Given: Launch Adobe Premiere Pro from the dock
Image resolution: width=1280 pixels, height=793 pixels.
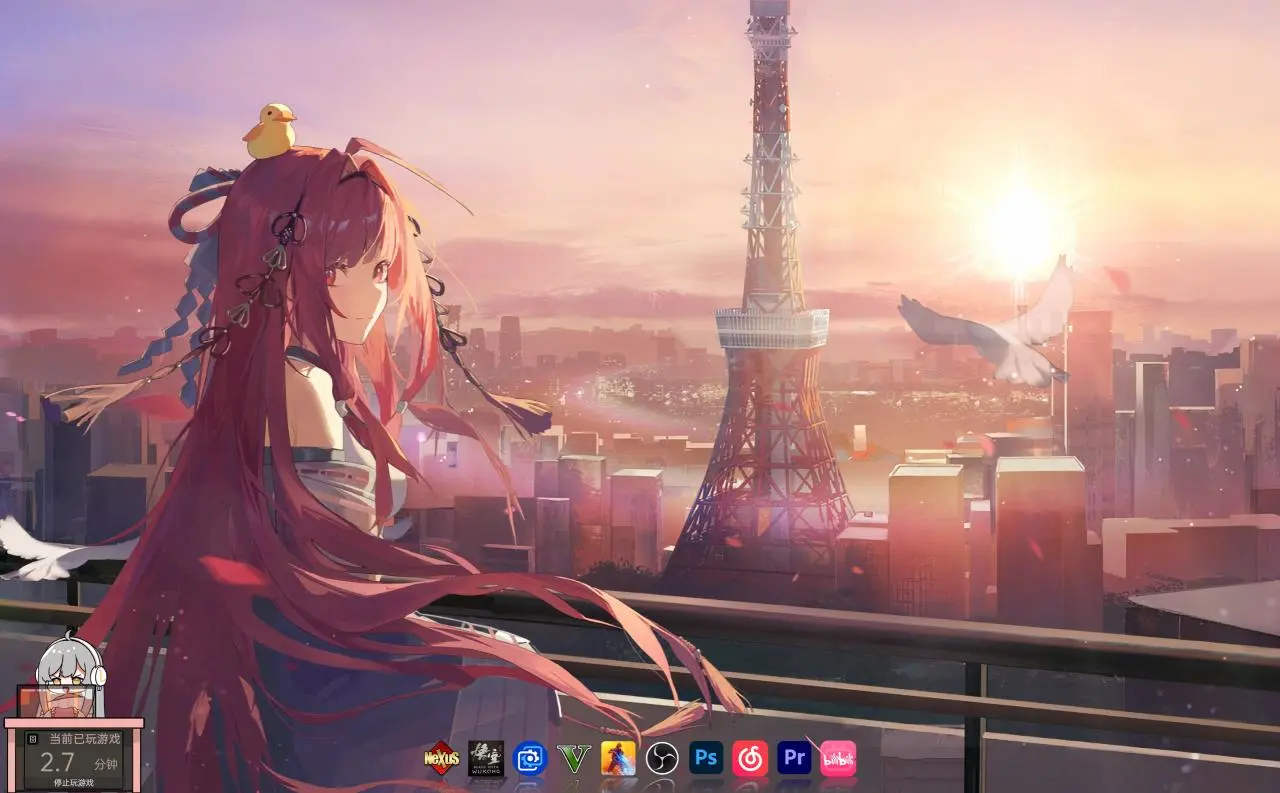Looking at the screenshot, I should pyautogui.click(x=794, y=757).
